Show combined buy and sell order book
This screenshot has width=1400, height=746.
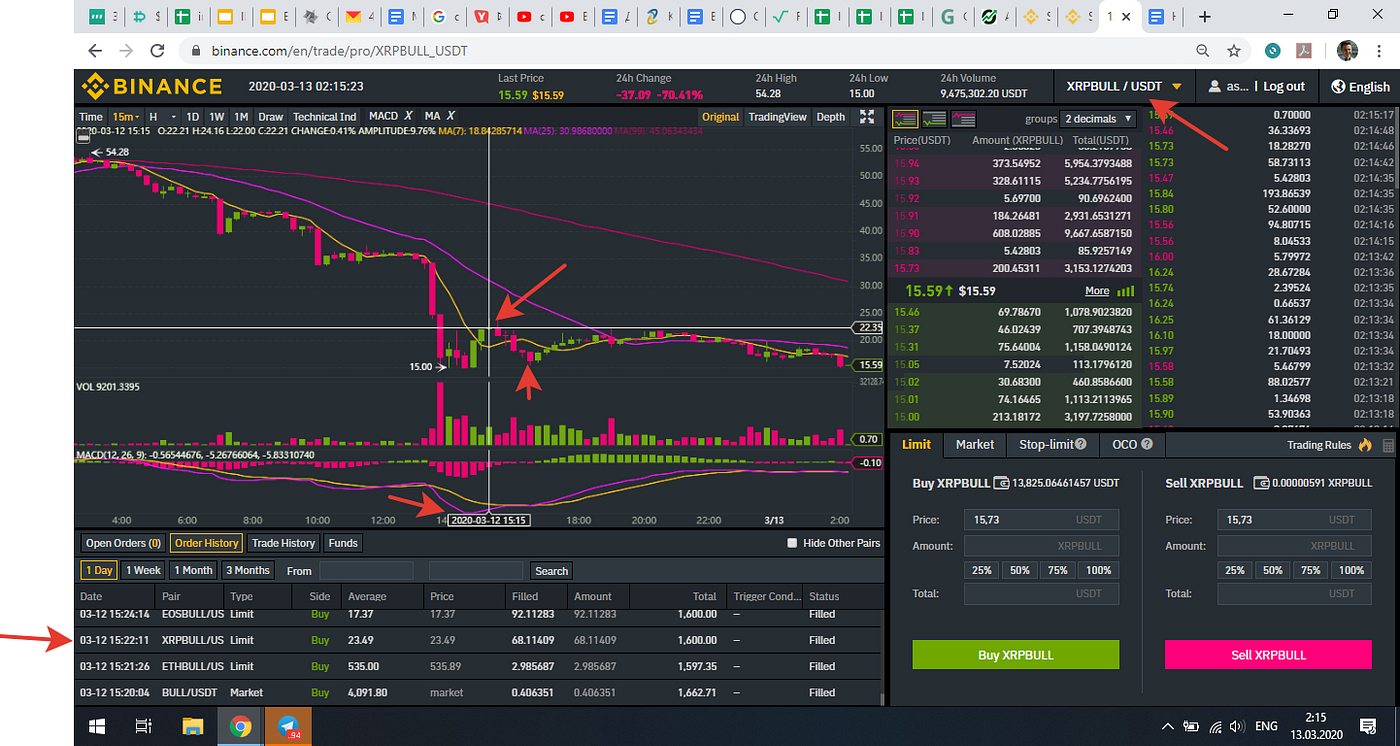[904, 118]
